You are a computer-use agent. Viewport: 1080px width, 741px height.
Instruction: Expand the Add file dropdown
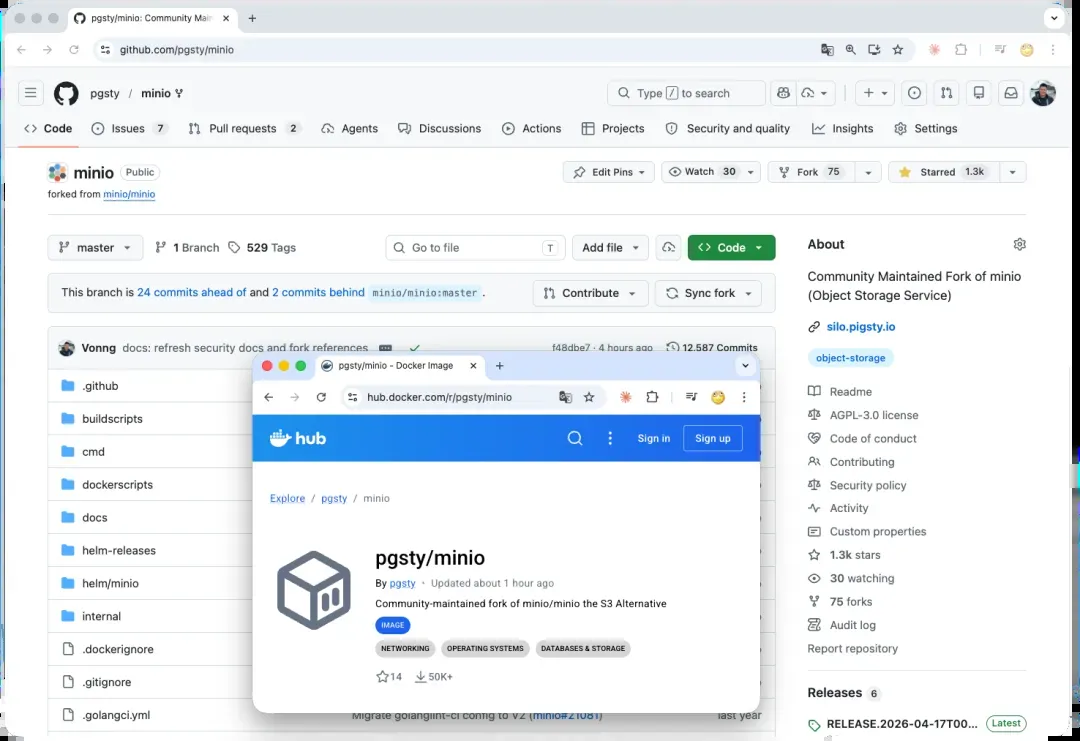click(x=610, y=247)
